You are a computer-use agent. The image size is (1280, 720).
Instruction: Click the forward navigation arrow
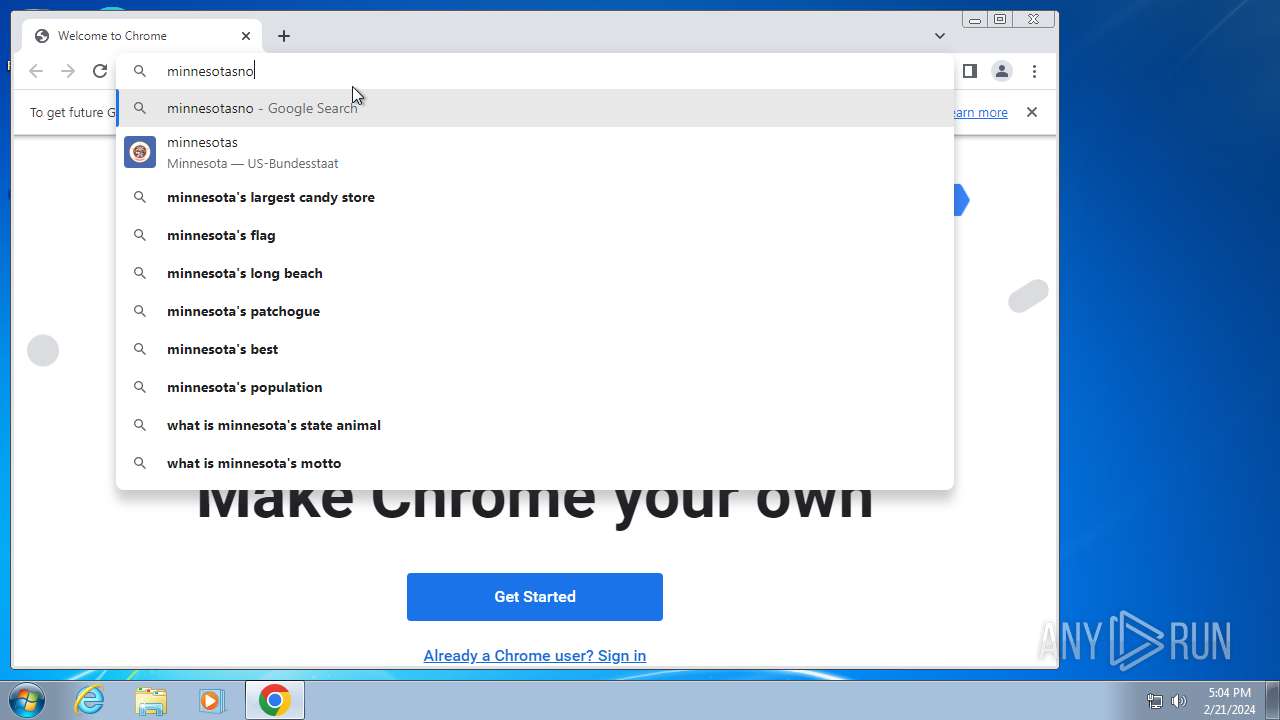point(68,71)
